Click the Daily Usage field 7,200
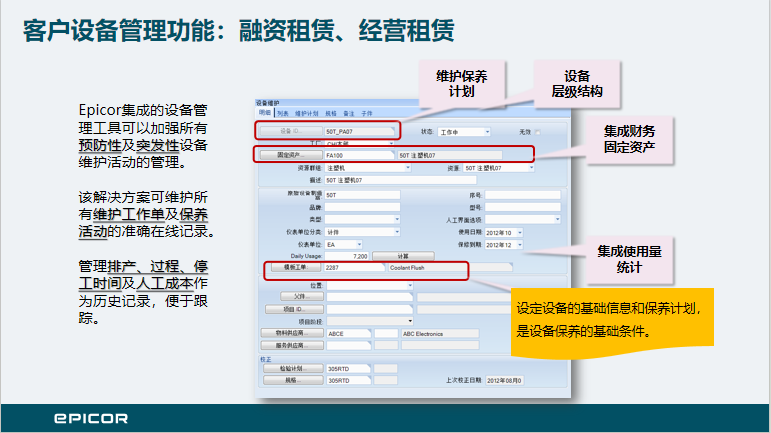This screenshot has height=433, width=771. click(x=347, y=256)
